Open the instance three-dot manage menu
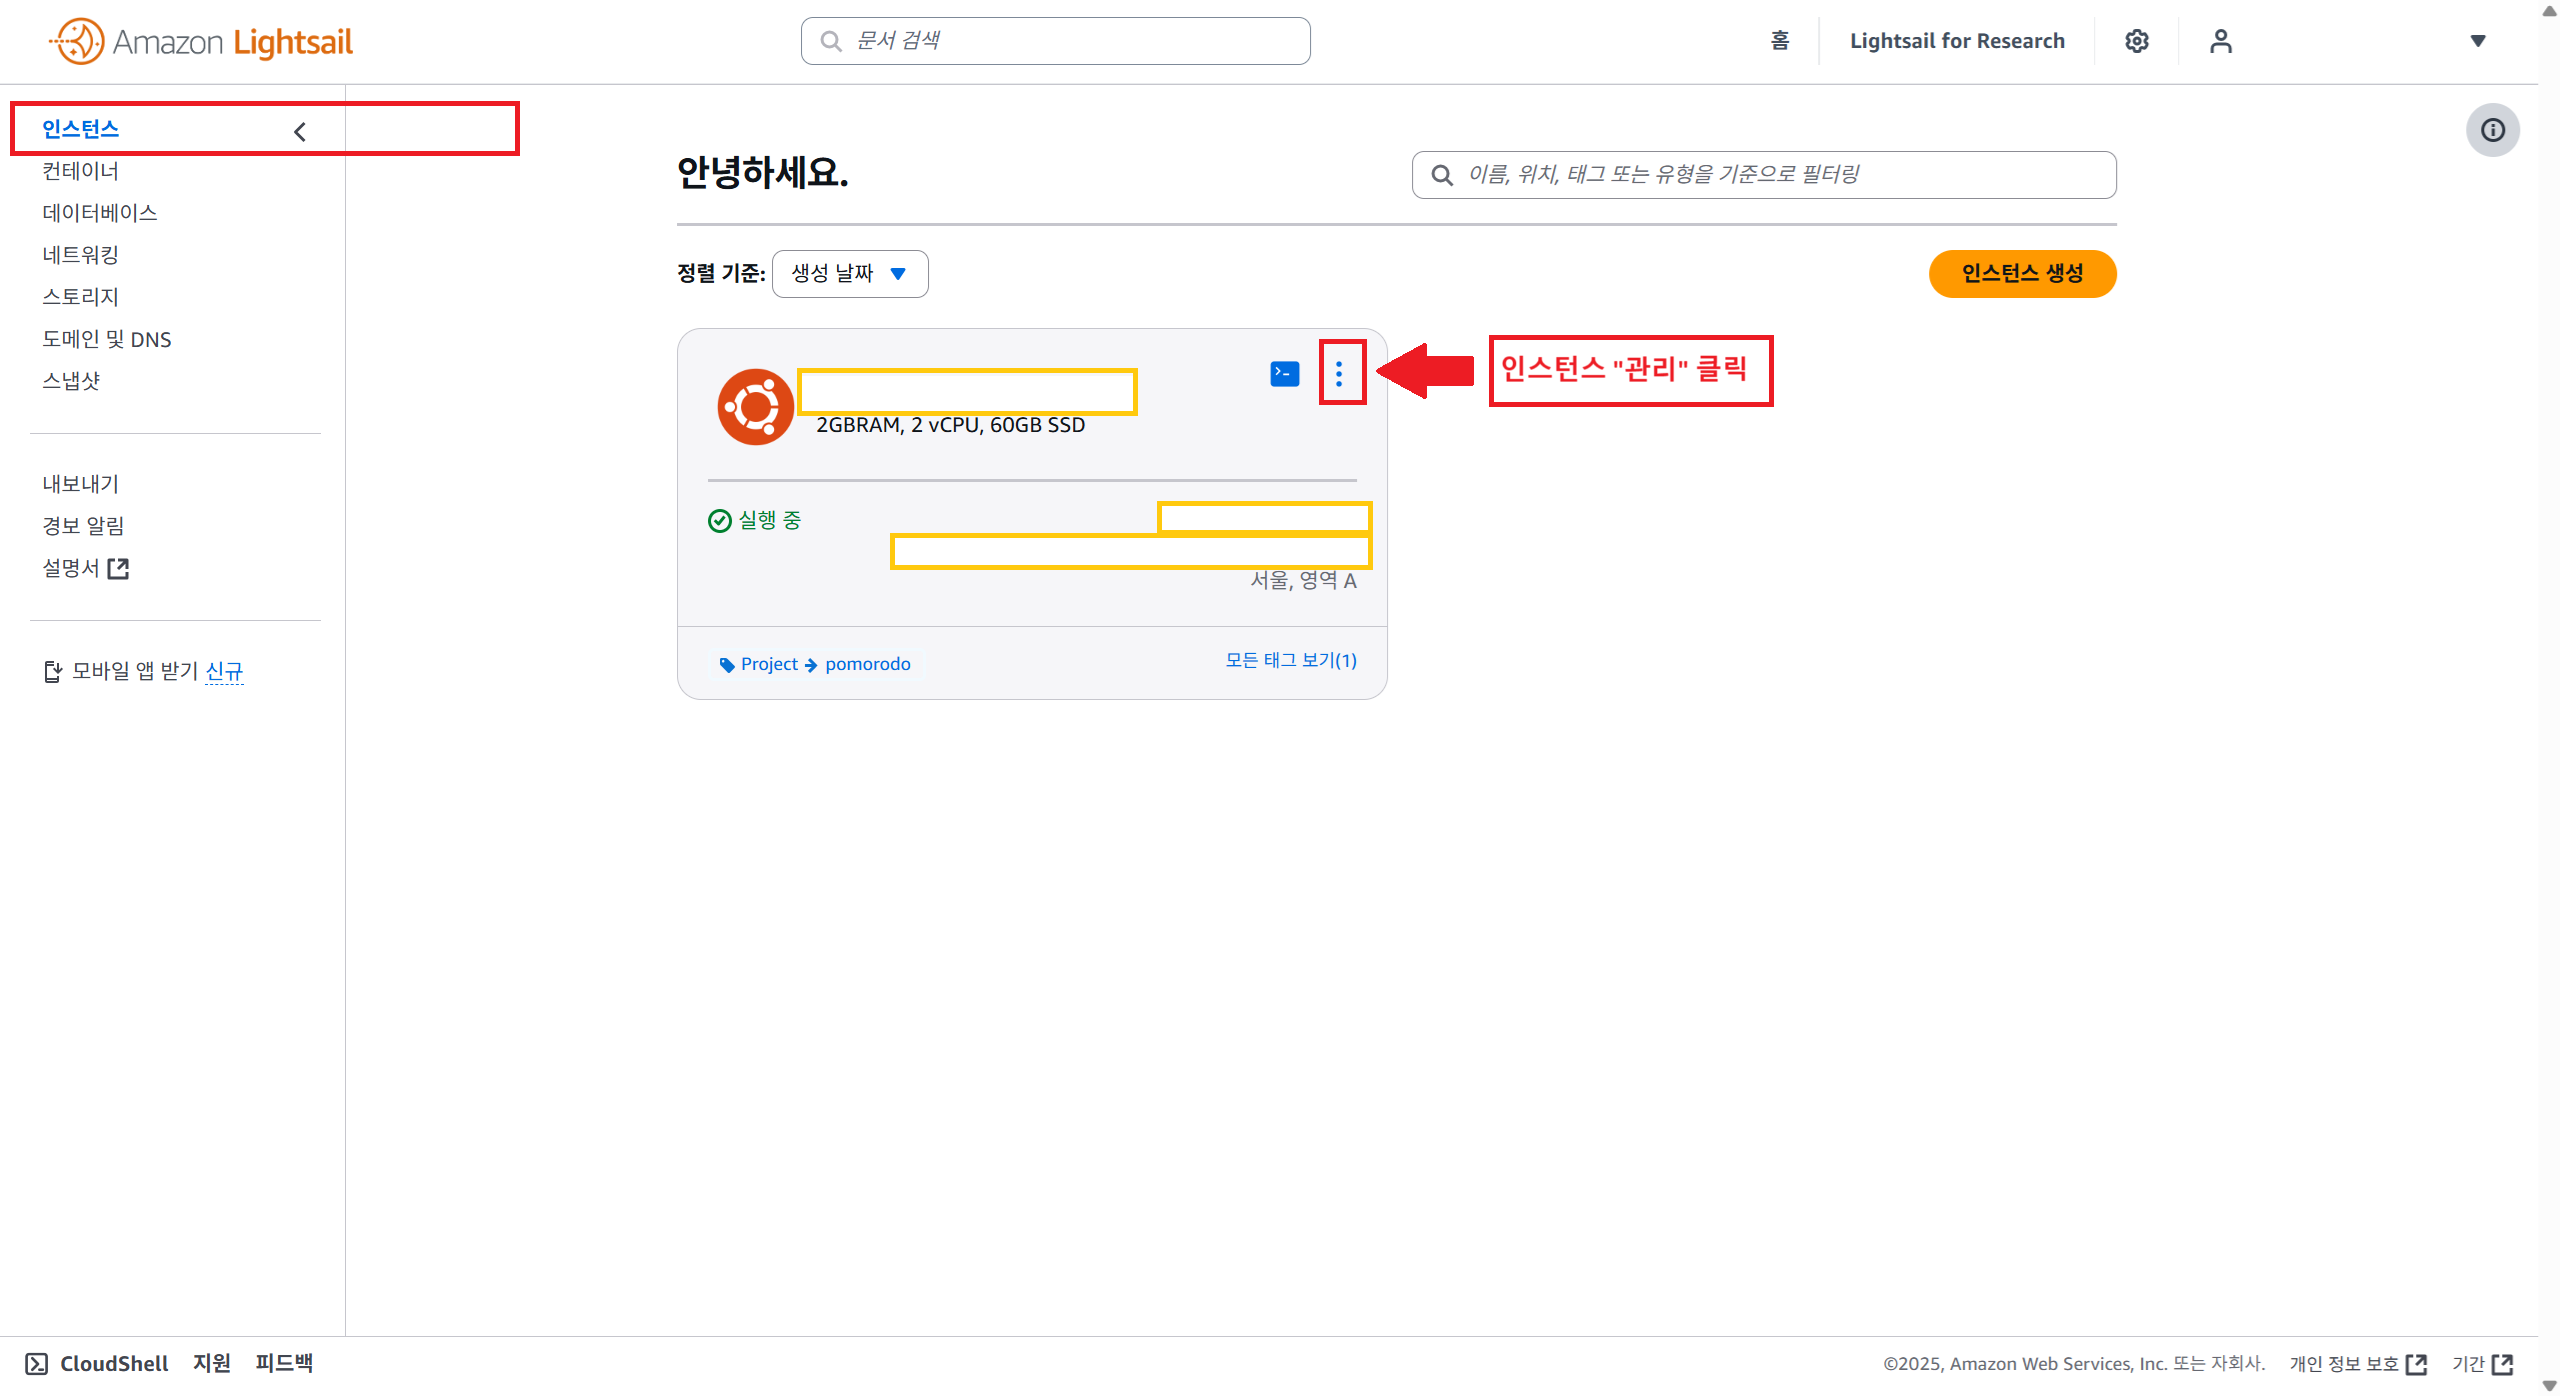This screenshot has width=2560, height=1396. pyautogui.click(x=1339, y=374)
